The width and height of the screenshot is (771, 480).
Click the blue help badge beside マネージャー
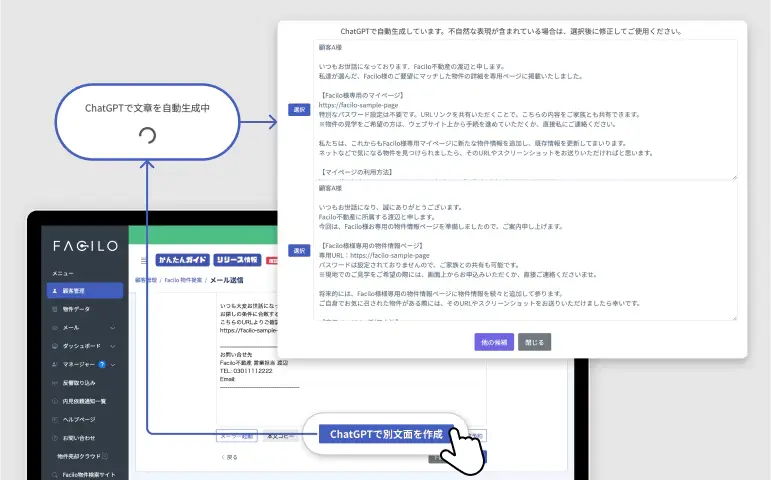[102, 364]
